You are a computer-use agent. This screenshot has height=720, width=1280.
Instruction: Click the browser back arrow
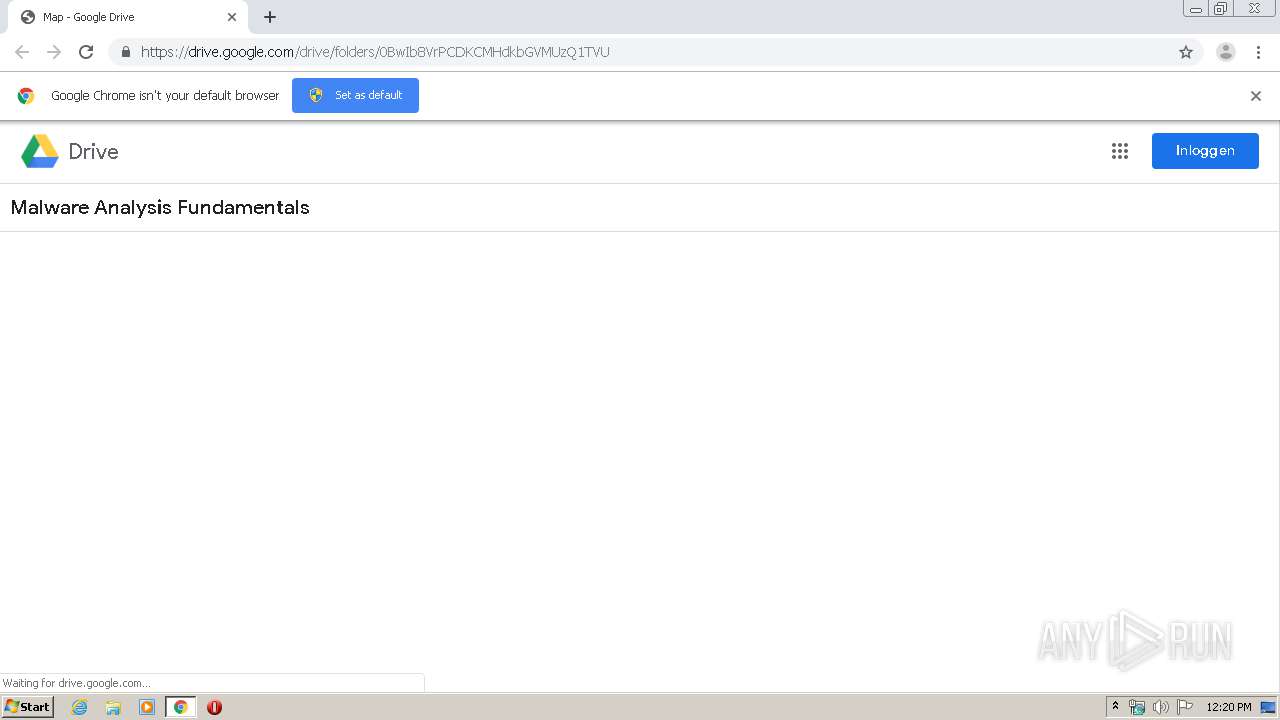(x=22, y=52)
